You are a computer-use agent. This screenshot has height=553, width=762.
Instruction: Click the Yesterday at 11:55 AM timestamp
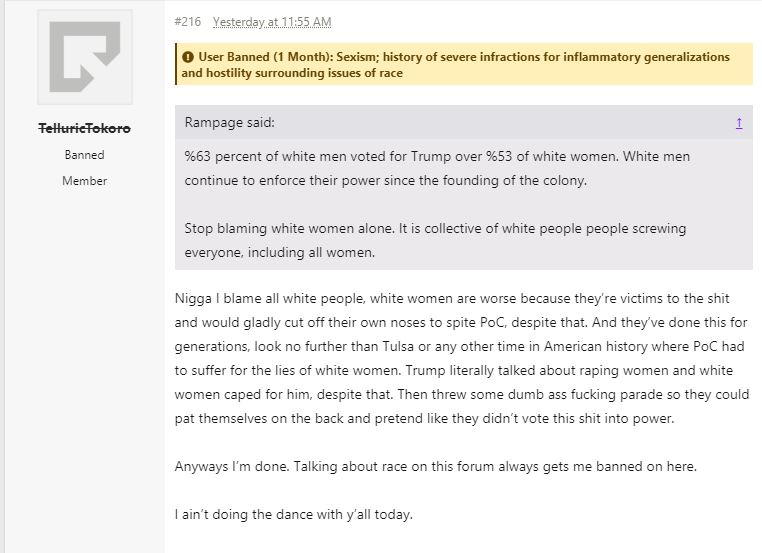pyautogui.click(x=272, y=22)
